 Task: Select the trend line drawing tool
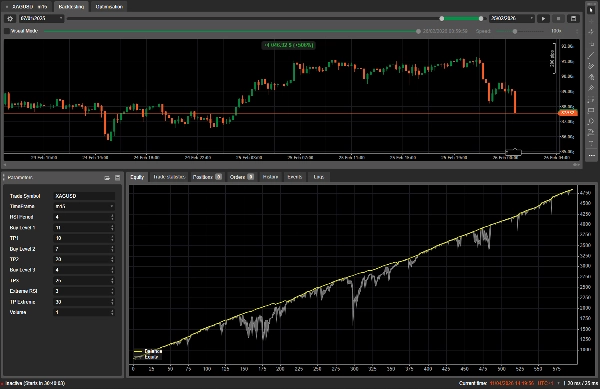(591, 55)
